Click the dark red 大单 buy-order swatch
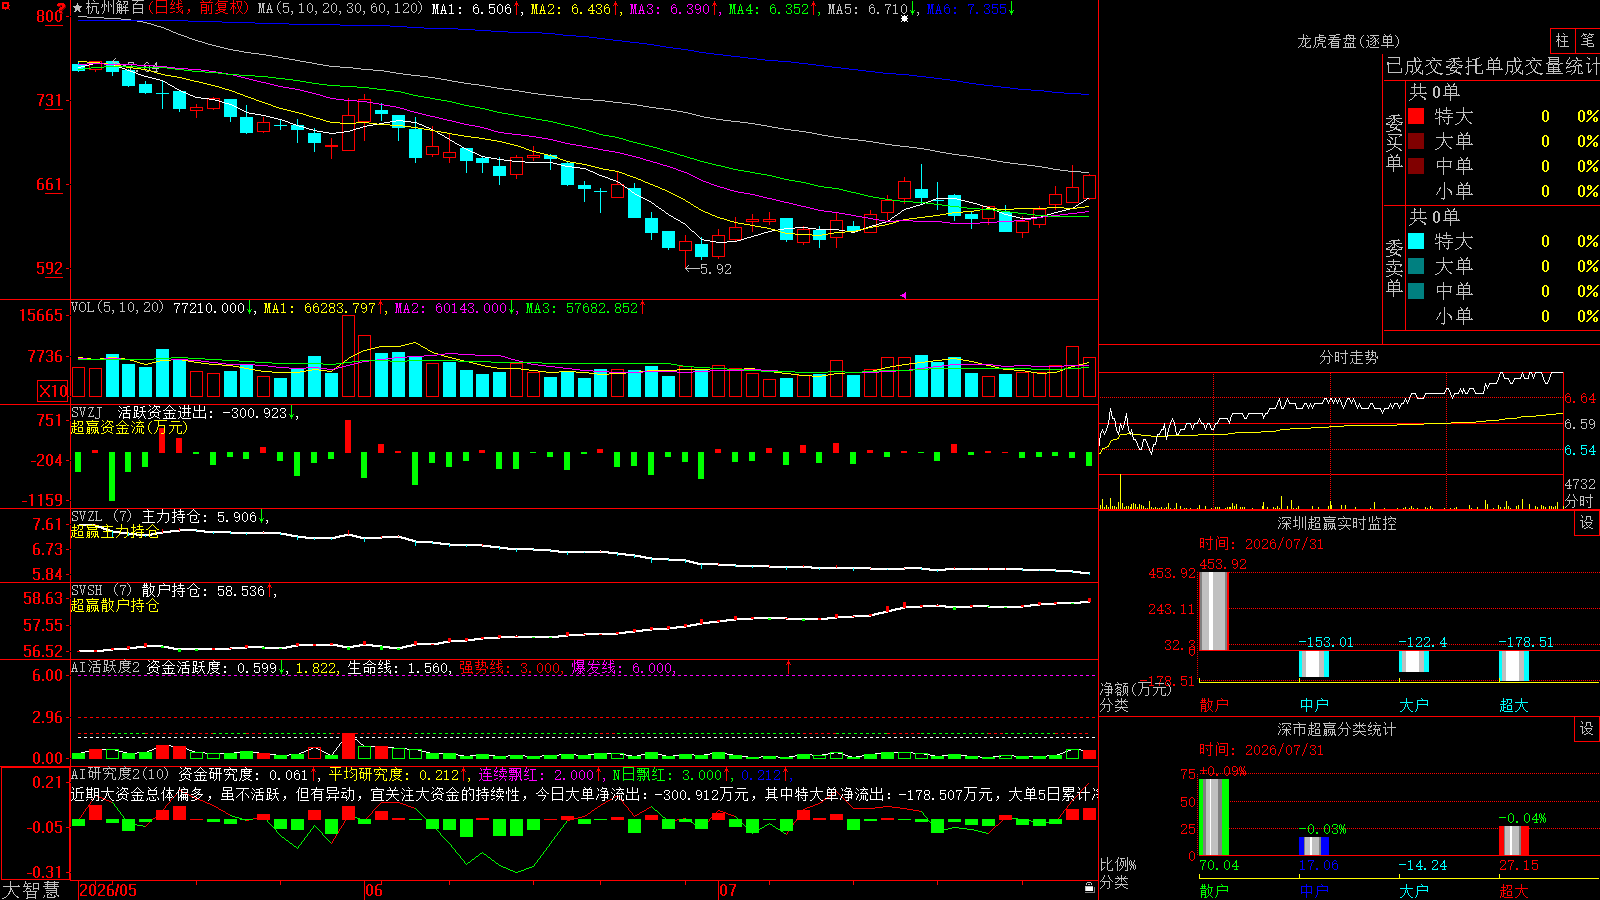Viewport: 1600px width, 900px height. click(x=1416, y=141)
